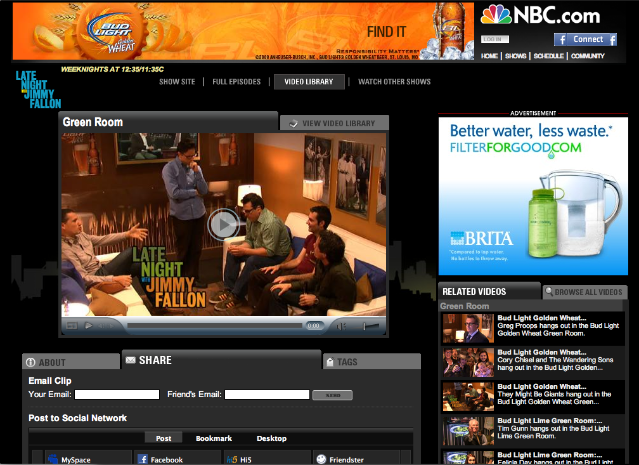Click the info icon on the ABOUT tab
Screen dimensions: 639x465
31,362
